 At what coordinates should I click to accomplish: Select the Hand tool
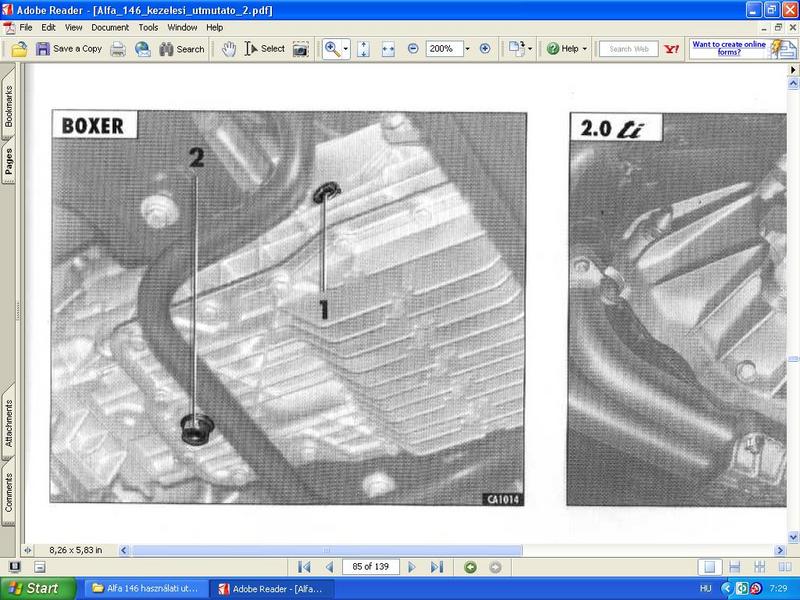point(229,49)
